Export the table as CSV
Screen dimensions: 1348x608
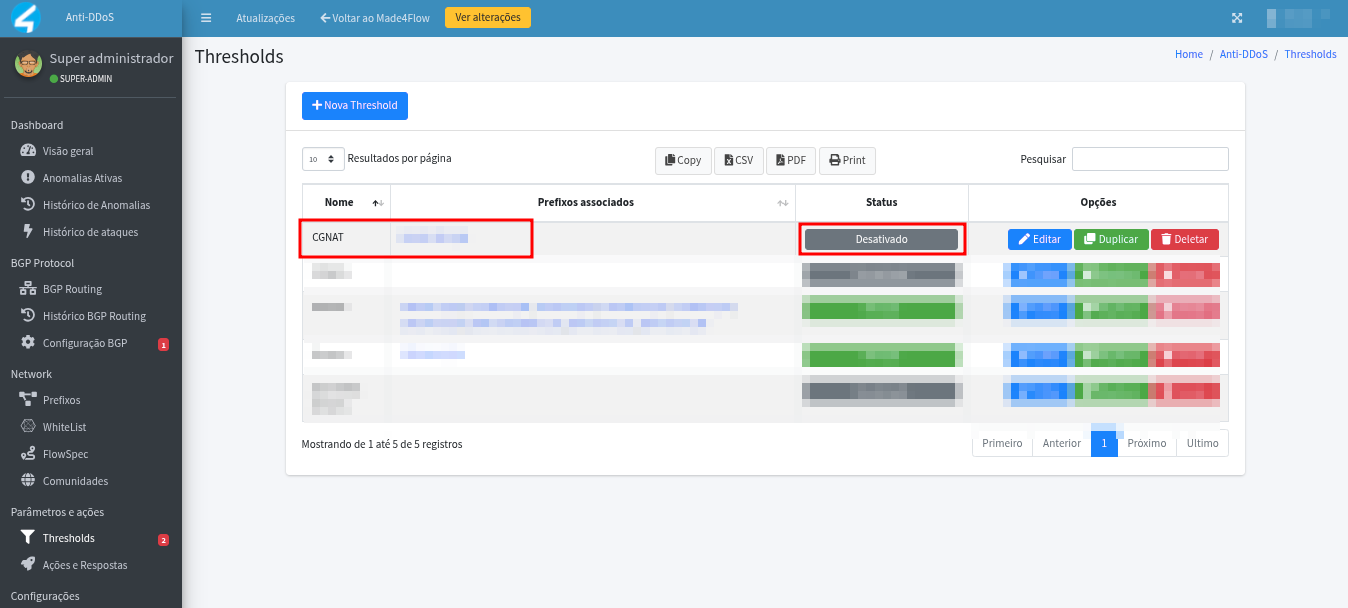(739, 160)
